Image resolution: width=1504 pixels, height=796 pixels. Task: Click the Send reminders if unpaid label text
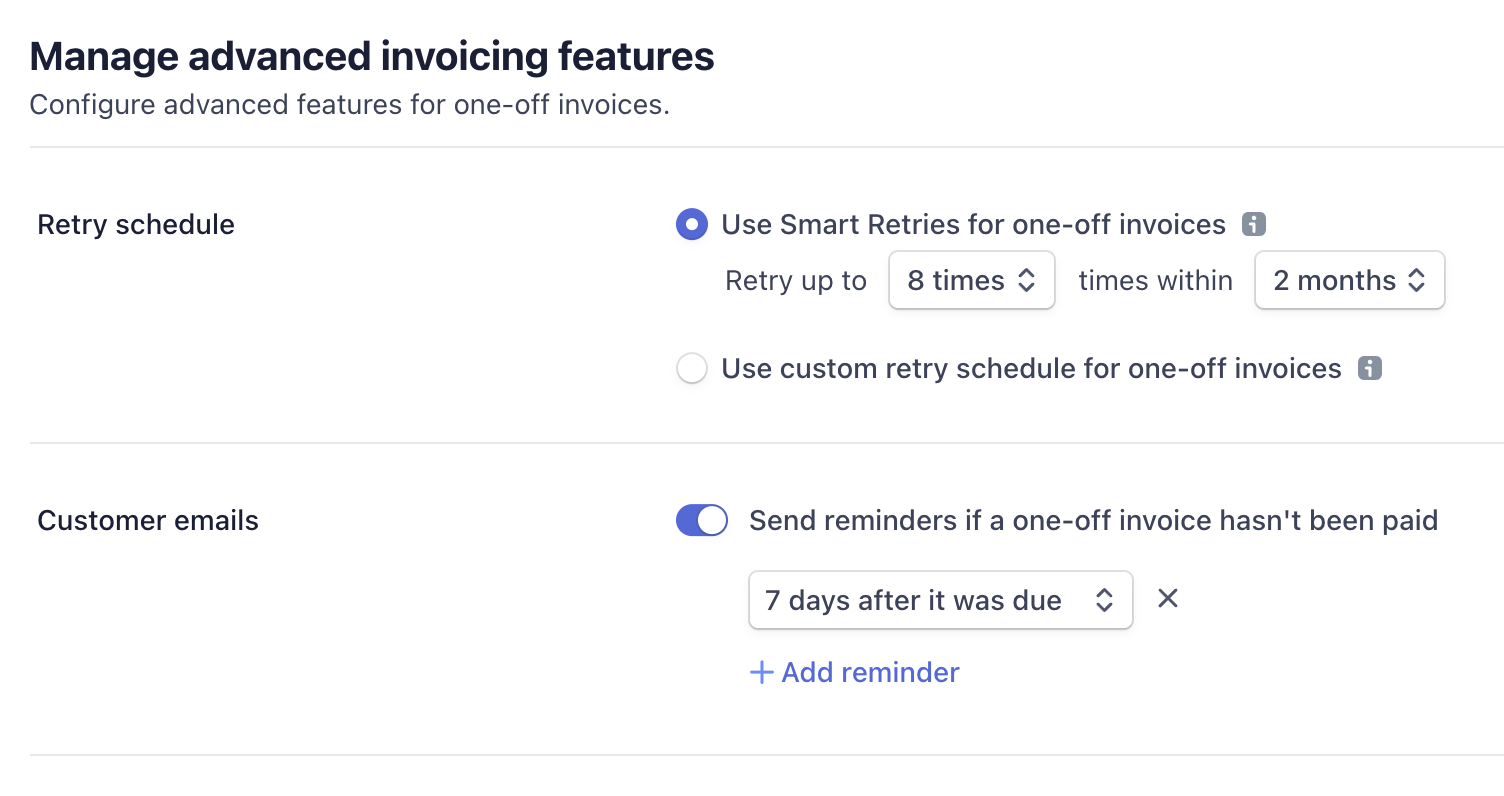click(1094, 521)
